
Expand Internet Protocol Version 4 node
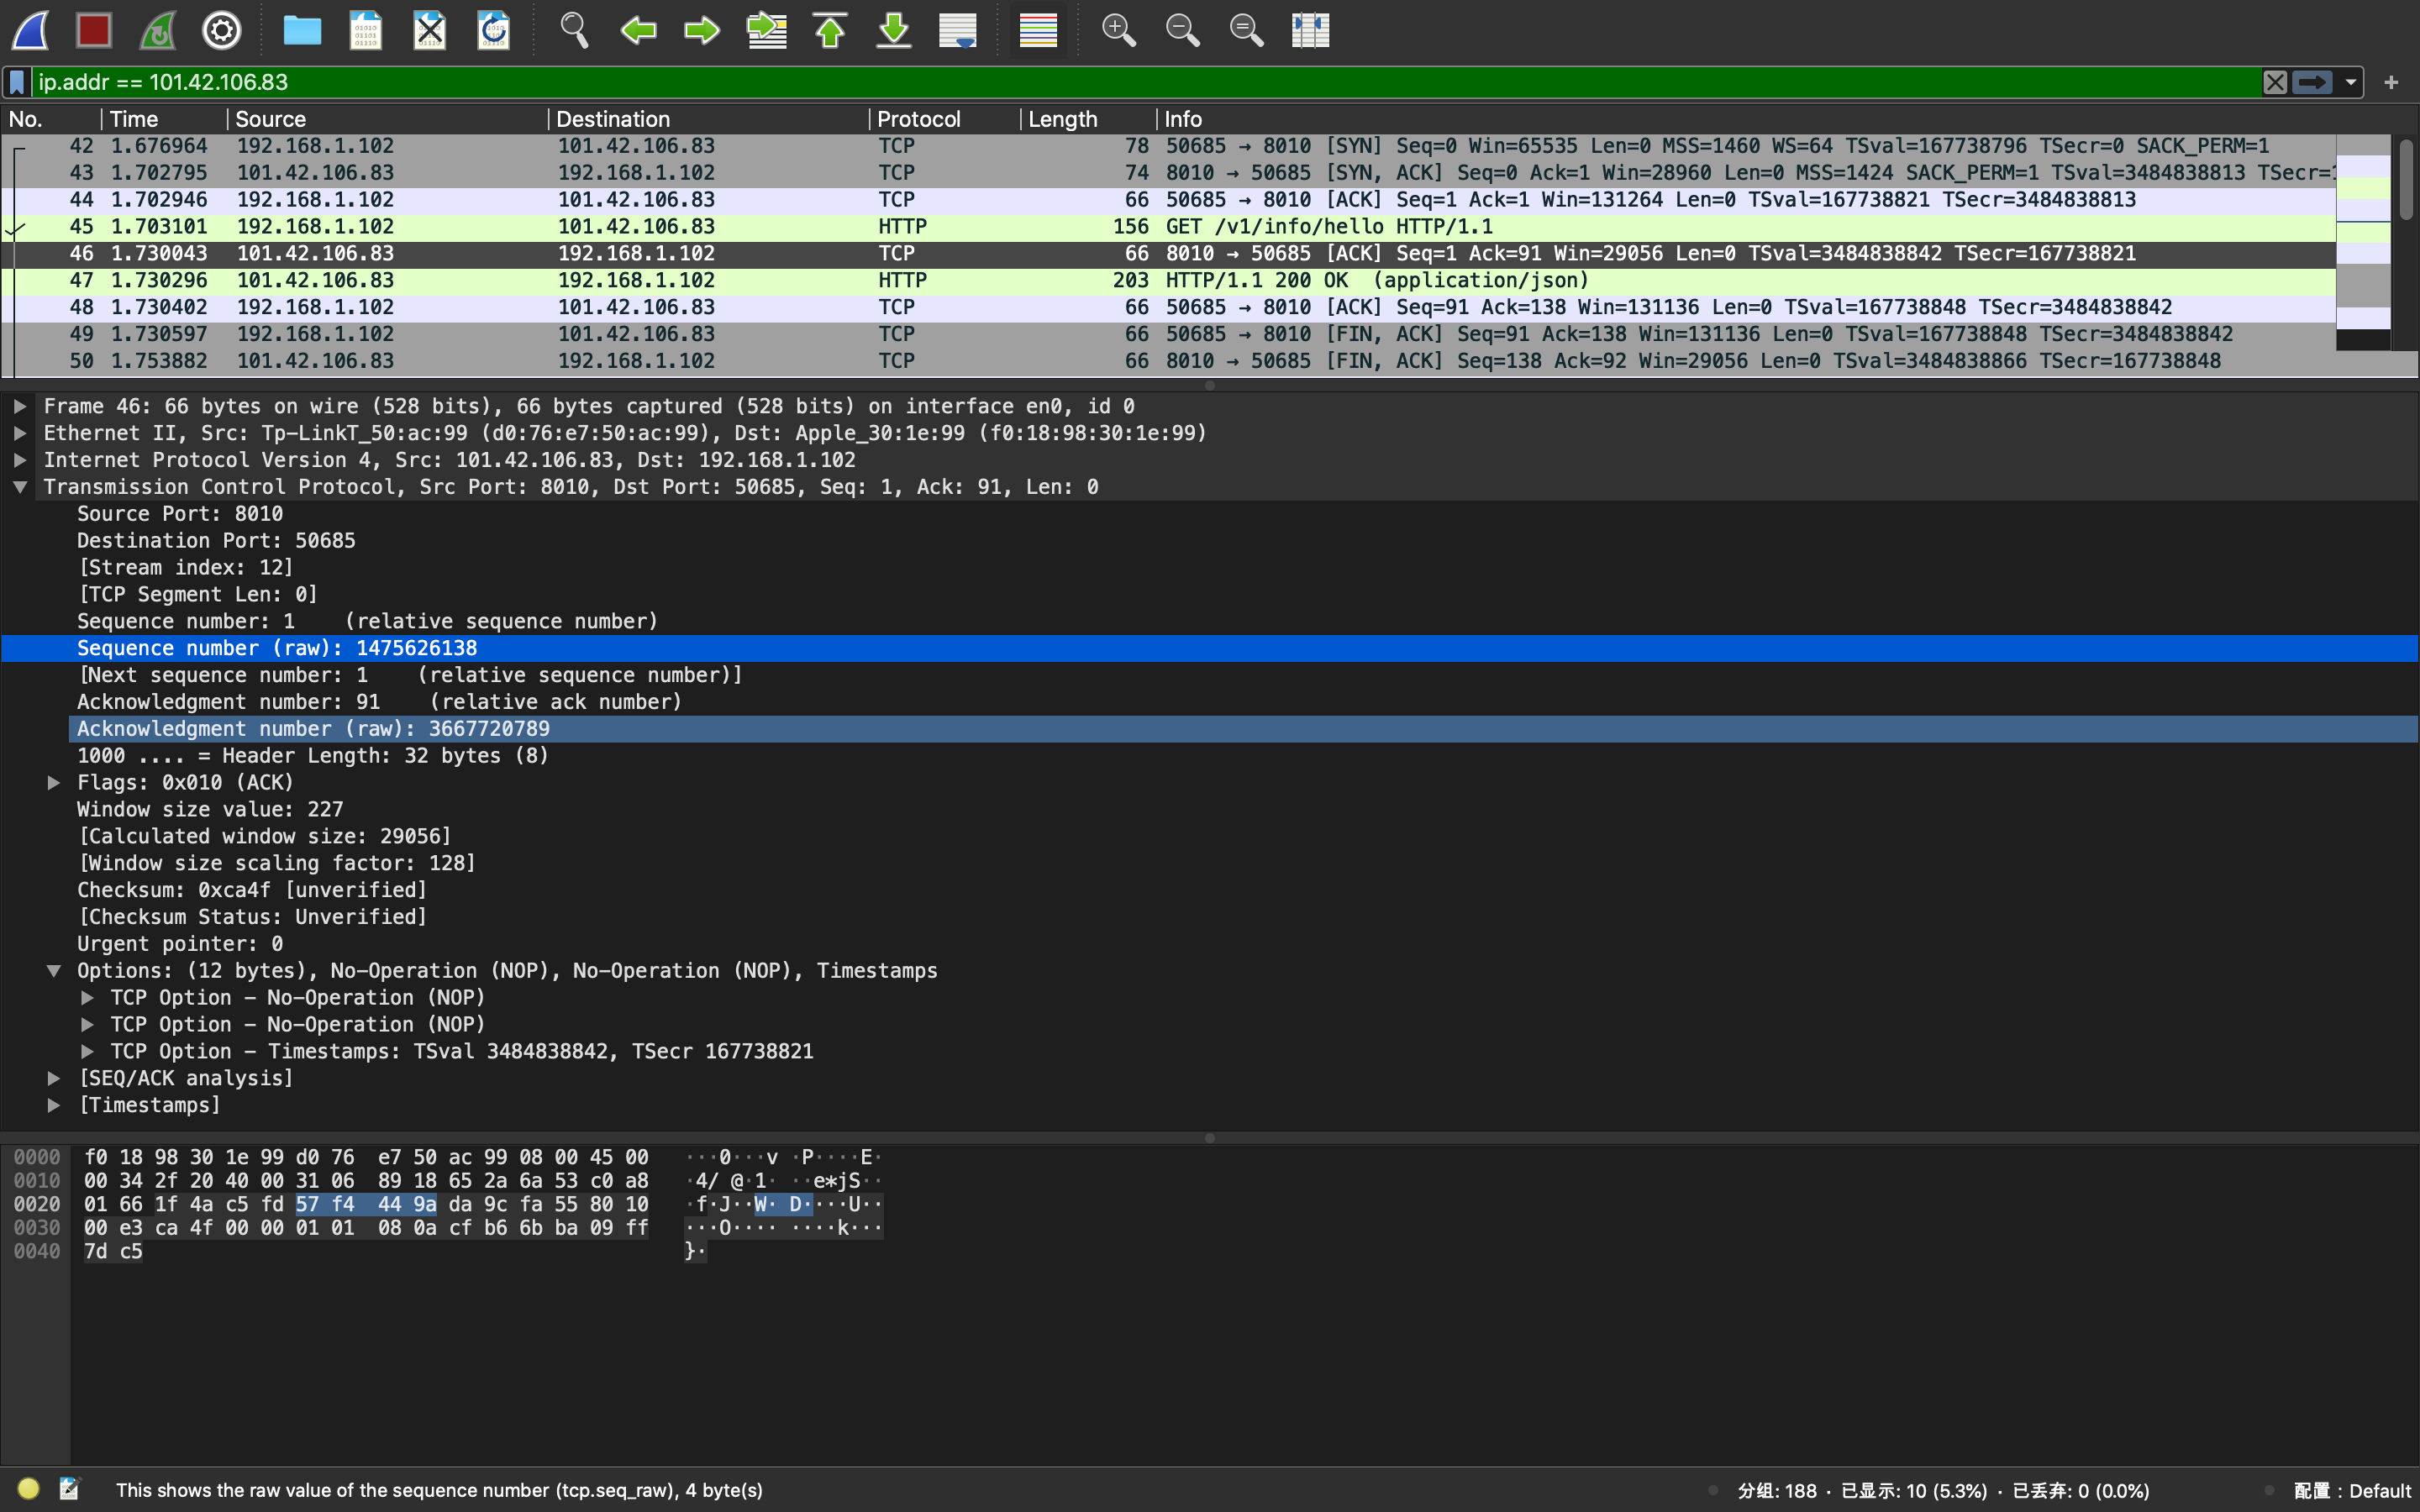(x=19, y=460)
